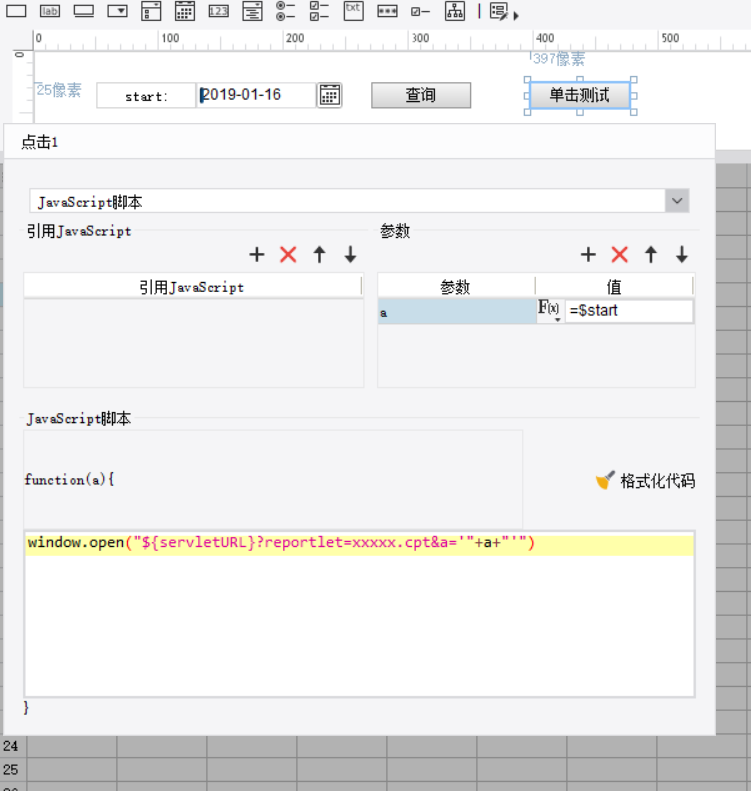This screenshot has height=791, width=751.
Task: Click the 查询 button
Action: 421,95
